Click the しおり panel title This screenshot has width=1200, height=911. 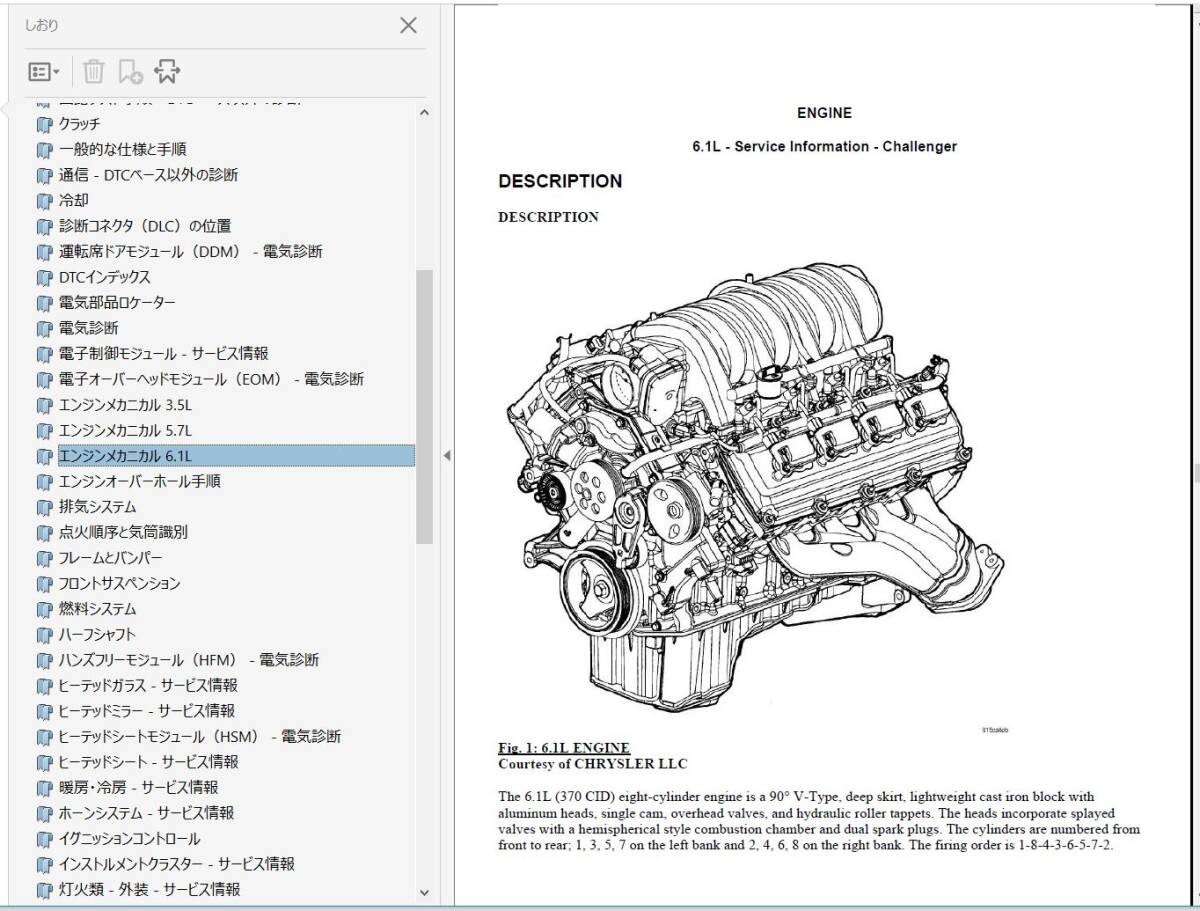(41, 26)
